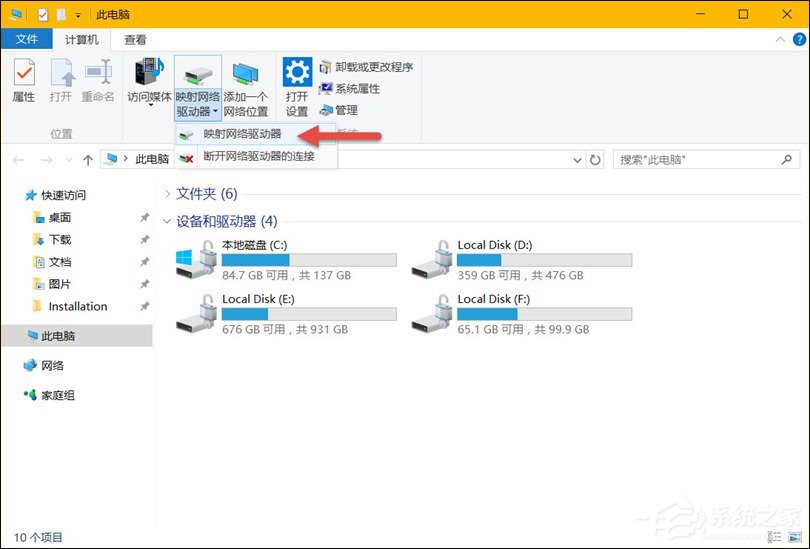
Task: Go up one level with Up arrow
Action: tap(88, 160)
